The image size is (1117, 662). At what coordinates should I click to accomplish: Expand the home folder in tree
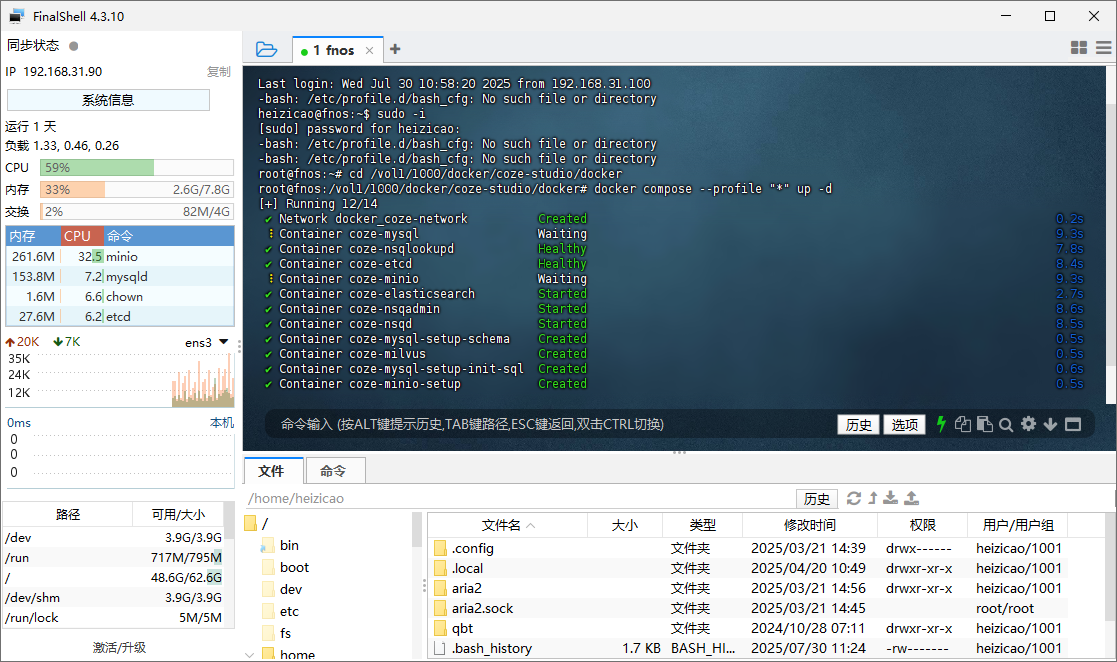250,655
